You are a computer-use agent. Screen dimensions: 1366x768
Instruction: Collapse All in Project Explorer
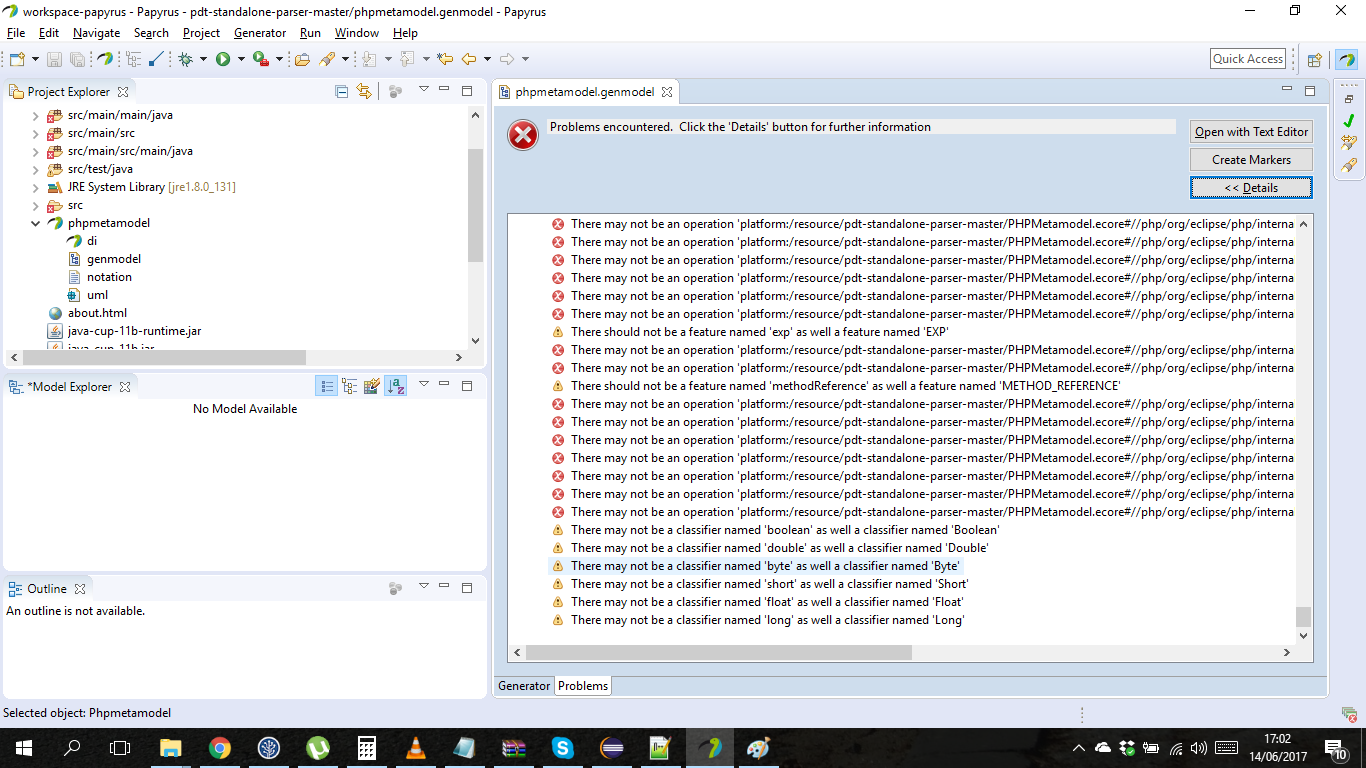coord(341,91)
